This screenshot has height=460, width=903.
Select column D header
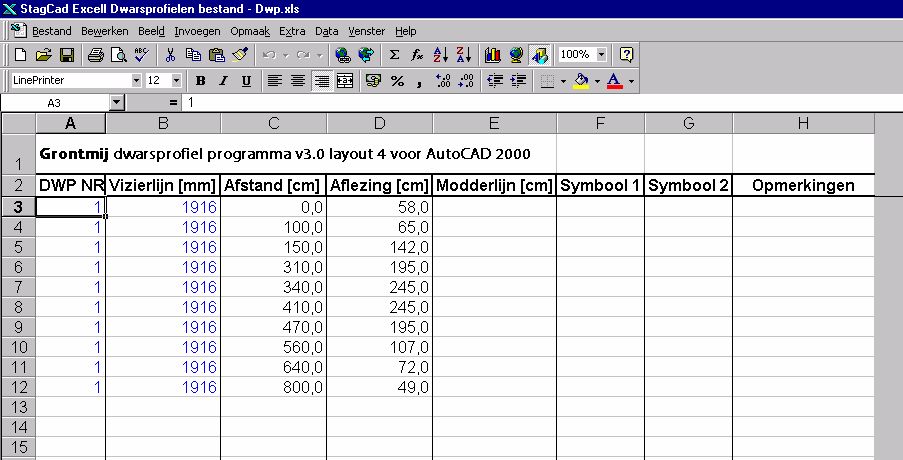(379, 122)
